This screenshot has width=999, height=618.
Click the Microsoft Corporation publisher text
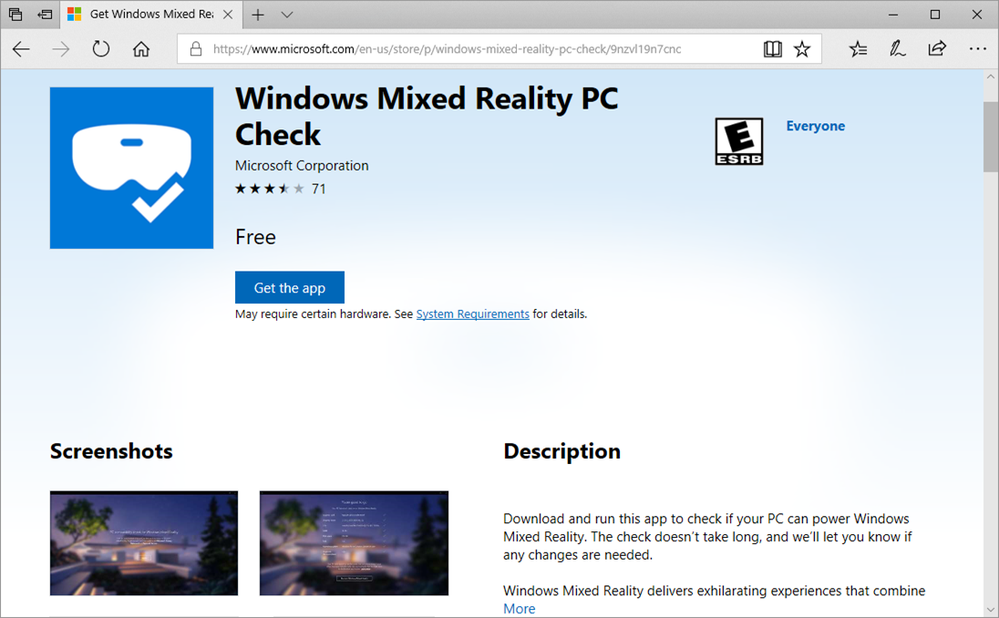pyautogui.click(x=302, y=166)
